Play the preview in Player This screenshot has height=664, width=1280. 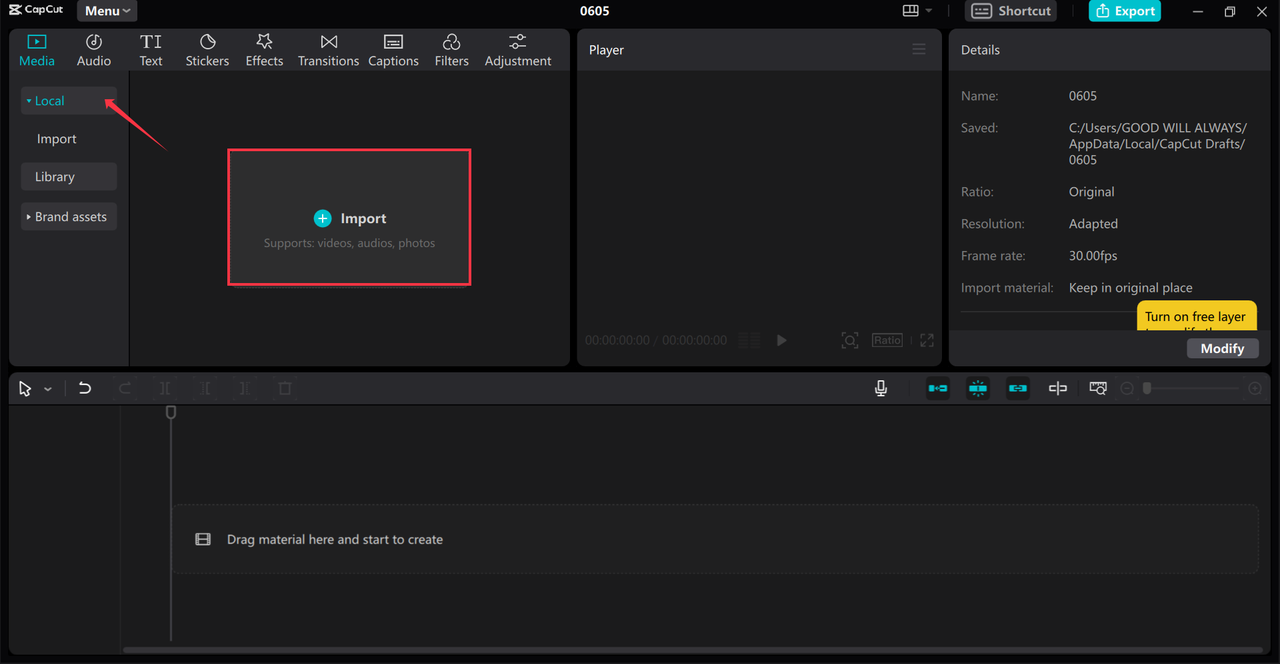click(781, 340)
